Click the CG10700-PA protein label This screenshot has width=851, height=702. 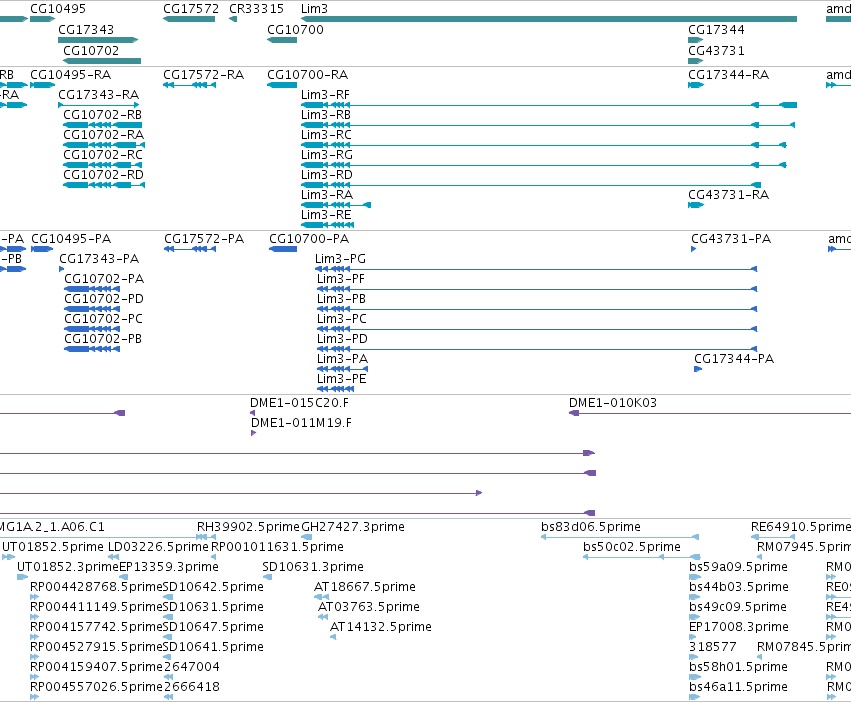coord(309,239)
